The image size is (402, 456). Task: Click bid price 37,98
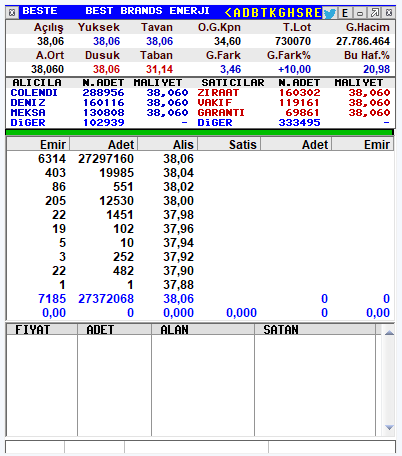(178, 215)
